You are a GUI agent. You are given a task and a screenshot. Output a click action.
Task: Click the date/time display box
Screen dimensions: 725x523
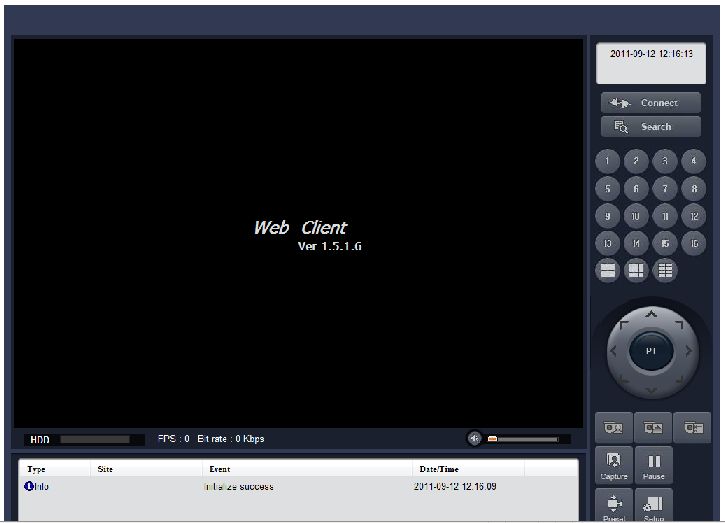[651, 63]
